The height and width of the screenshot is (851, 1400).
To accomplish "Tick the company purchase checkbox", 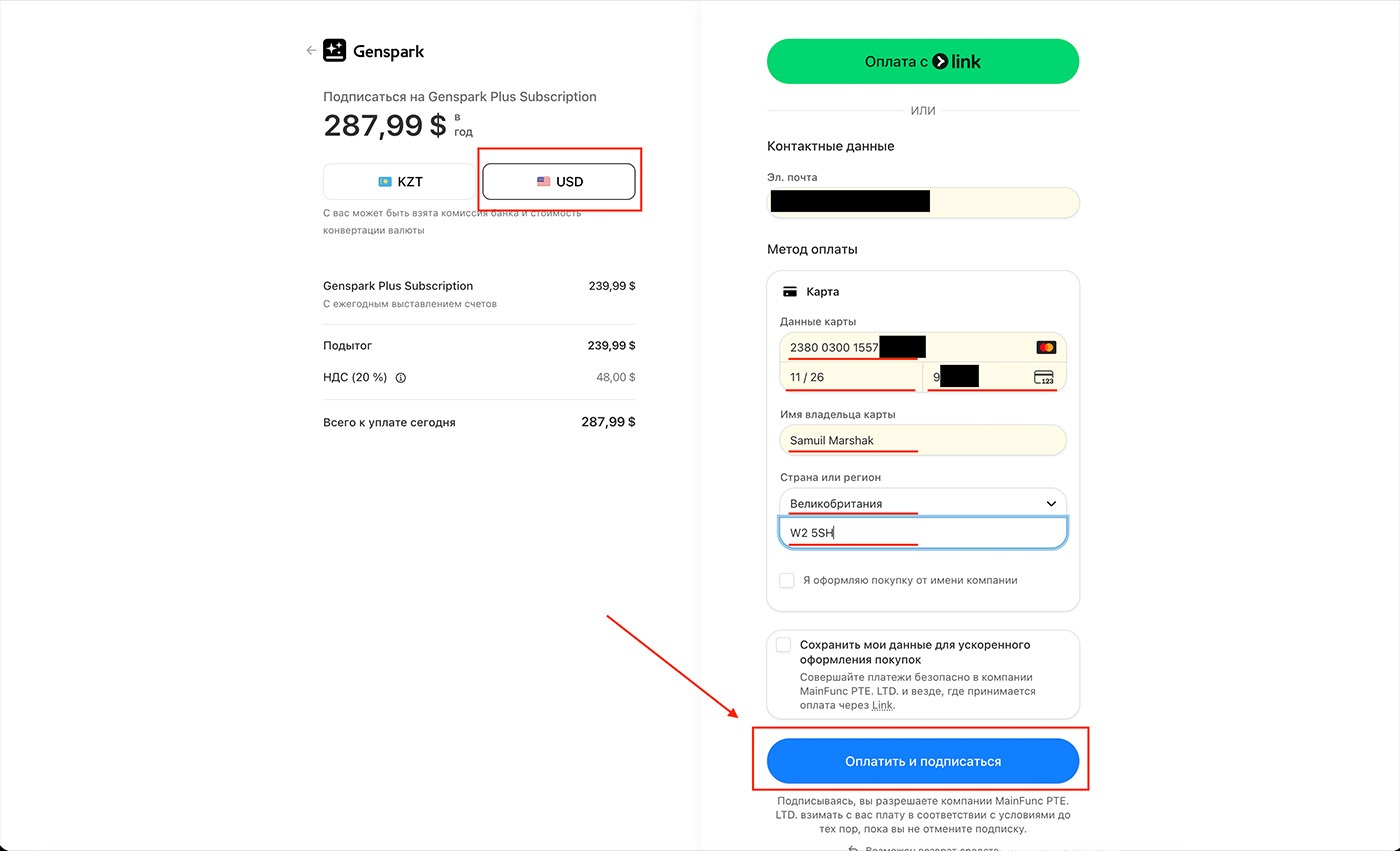I will [x=787, y=580].
